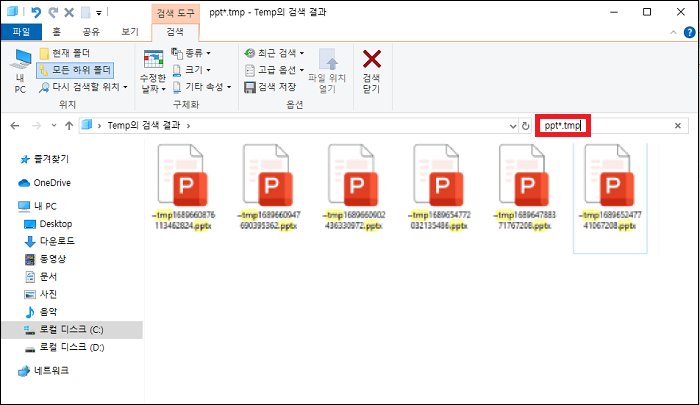
Task: Click the Redo icon in title bar
Action: point(53,12)
